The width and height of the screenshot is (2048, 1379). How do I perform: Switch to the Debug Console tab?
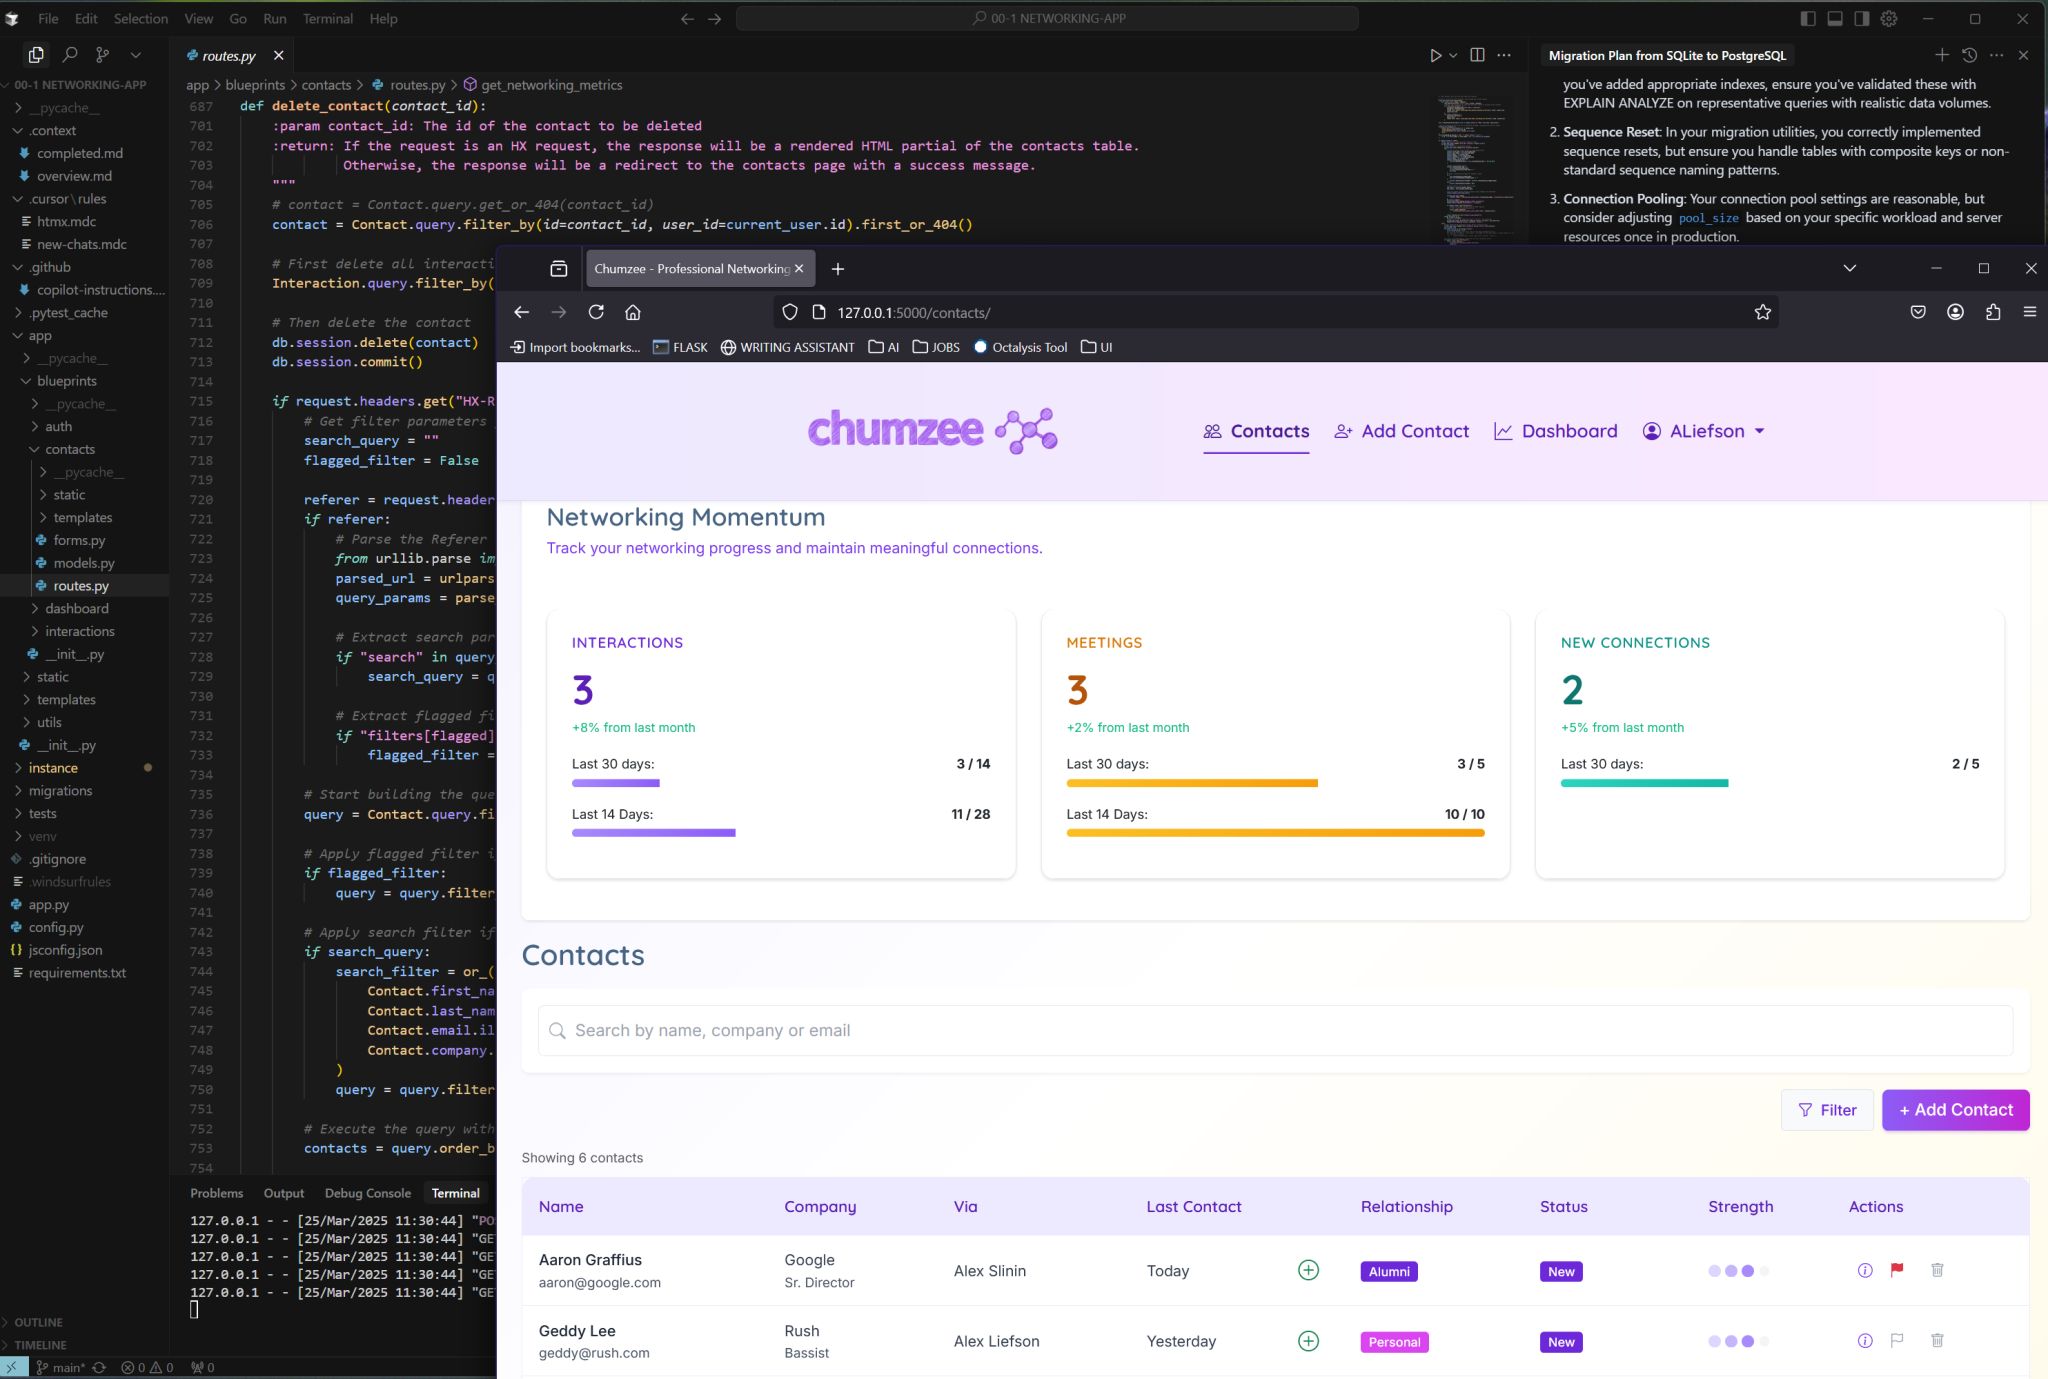pyautogui.click(x=367, y=1193)
